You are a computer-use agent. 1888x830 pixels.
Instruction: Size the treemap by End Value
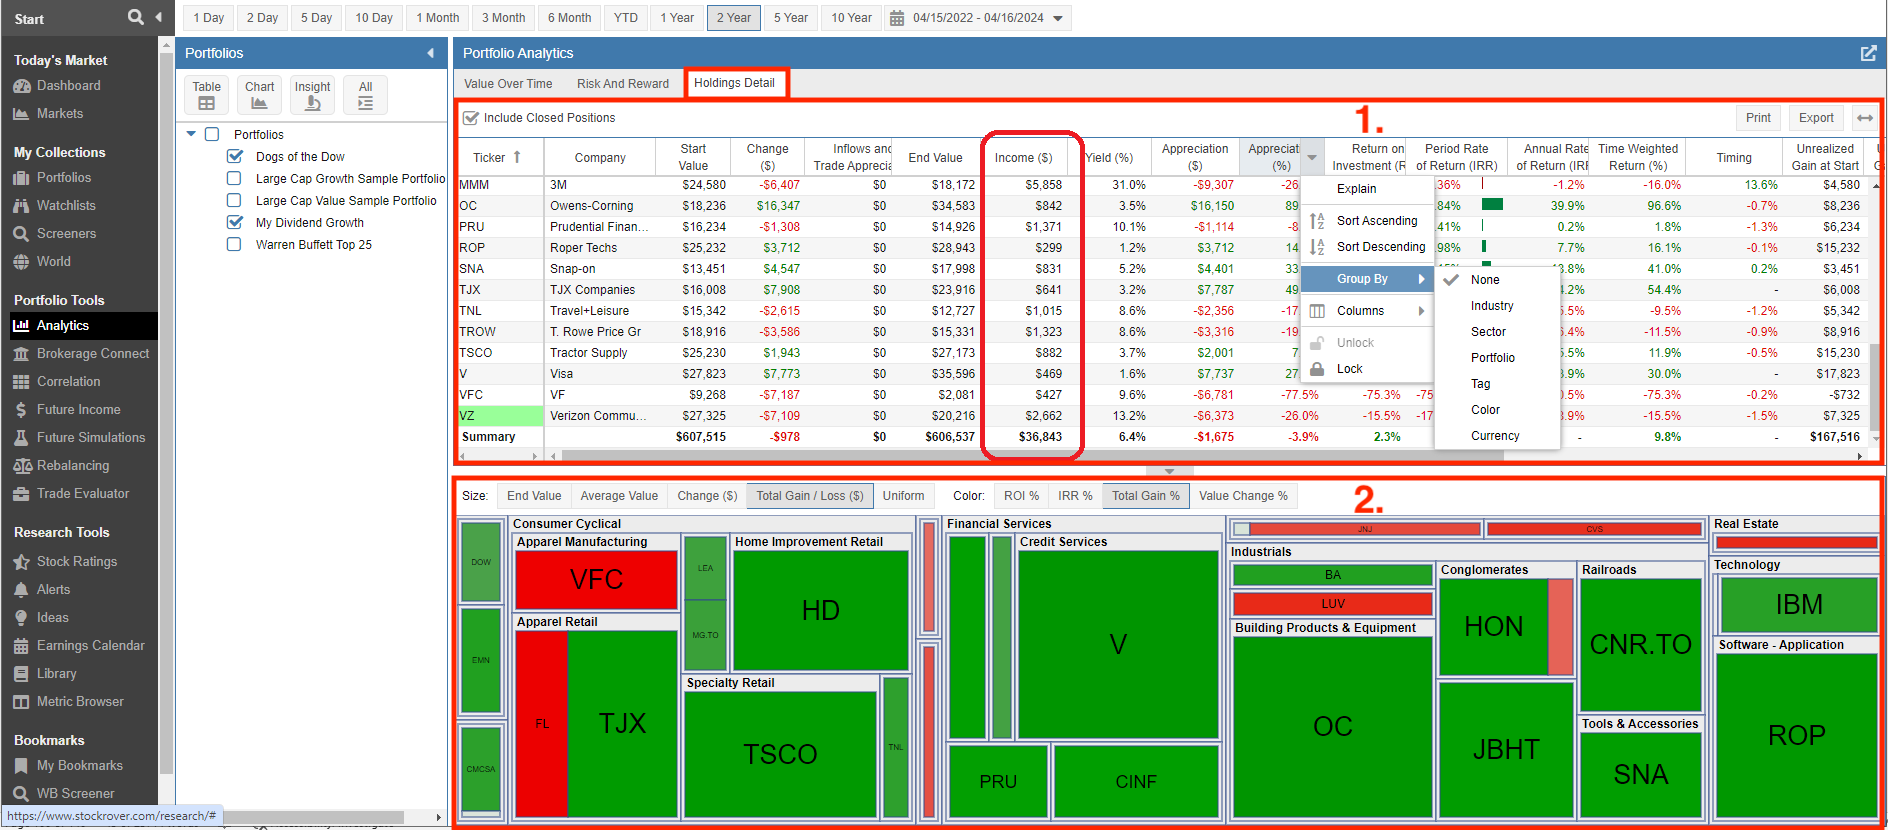coord(534,496)
